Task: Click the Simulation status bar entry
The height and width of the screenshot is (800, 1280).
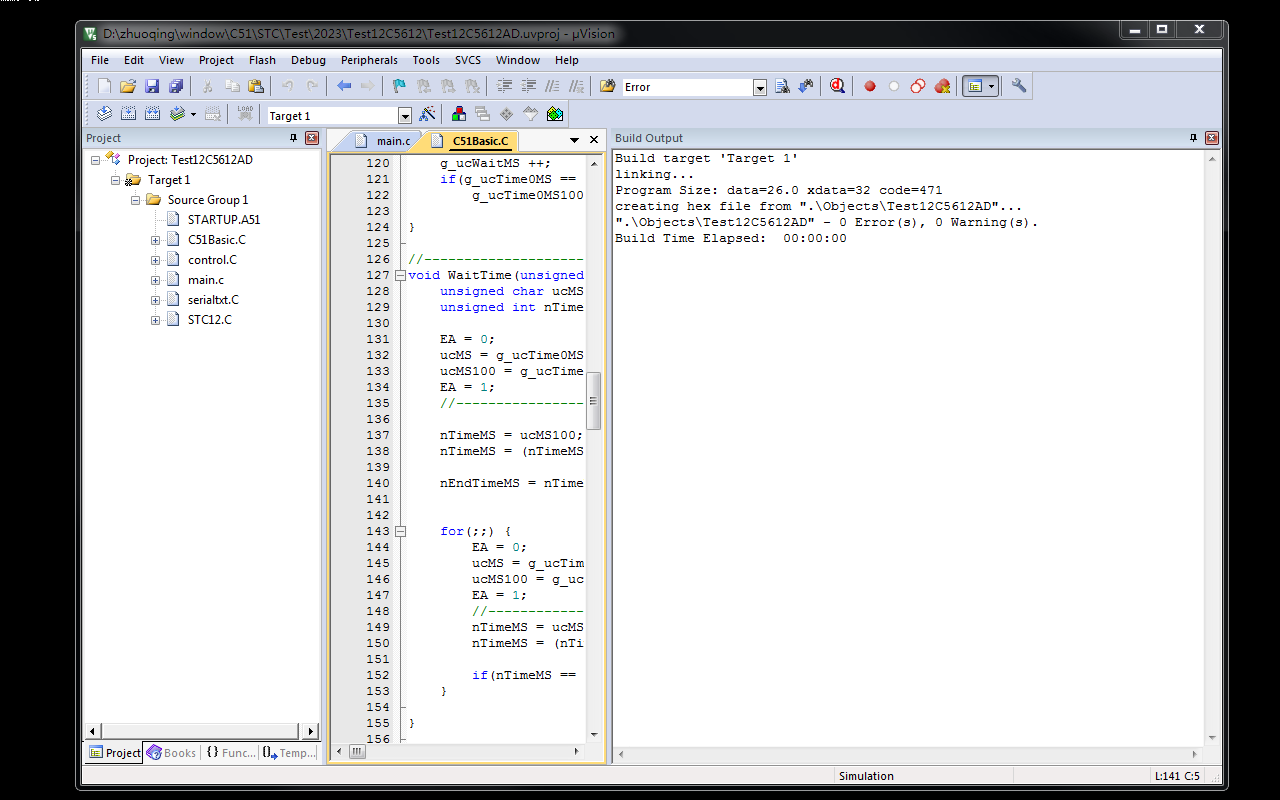Action: pyautogui.click(x=866, y=776)
